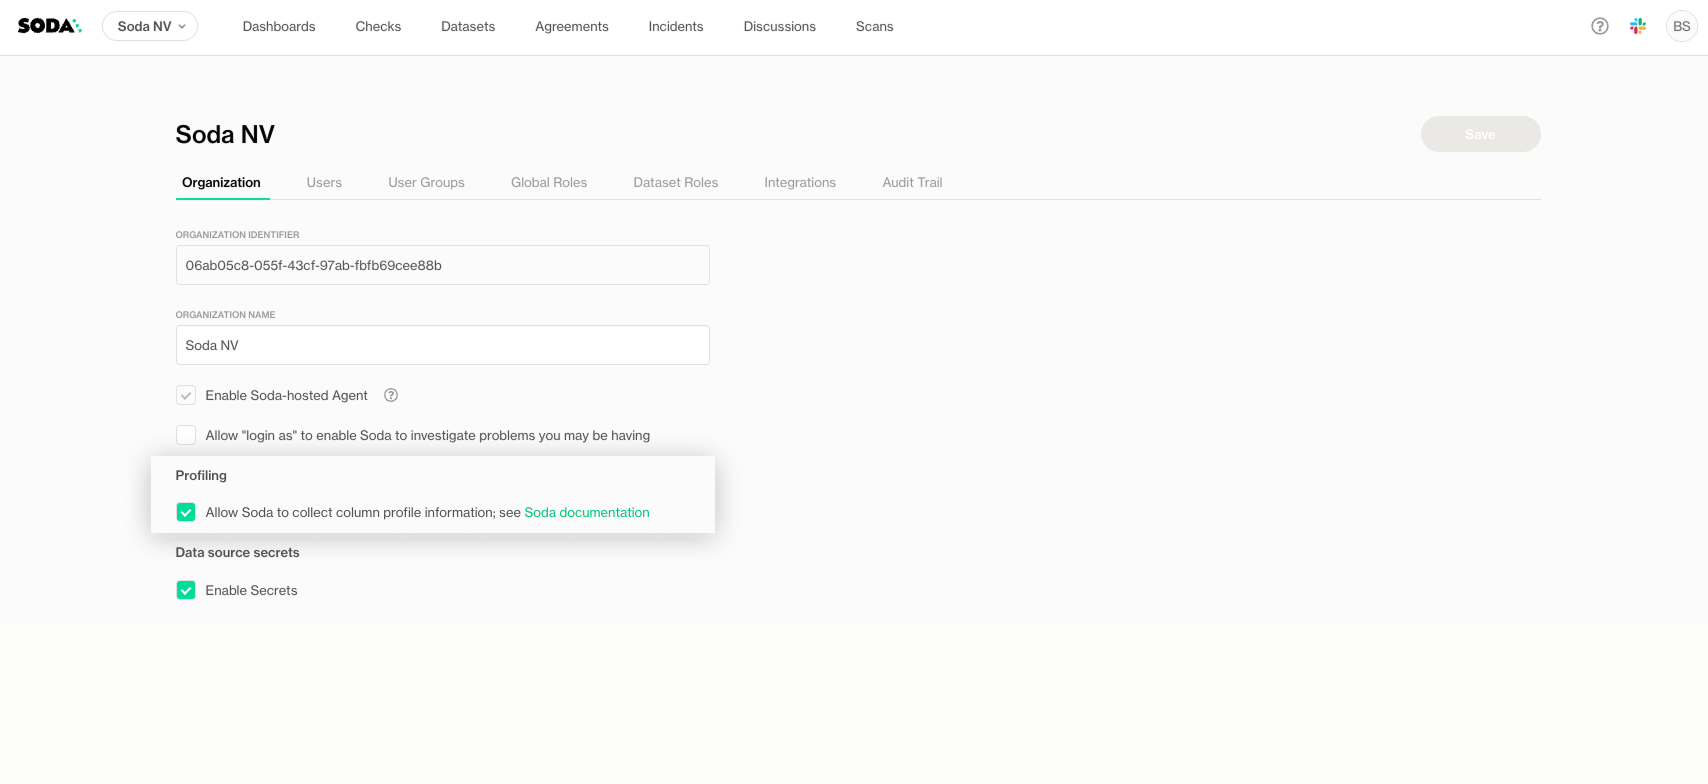1708x784 pixels.
Task: Open the Soda documentation link
Action: pos(587,512)
